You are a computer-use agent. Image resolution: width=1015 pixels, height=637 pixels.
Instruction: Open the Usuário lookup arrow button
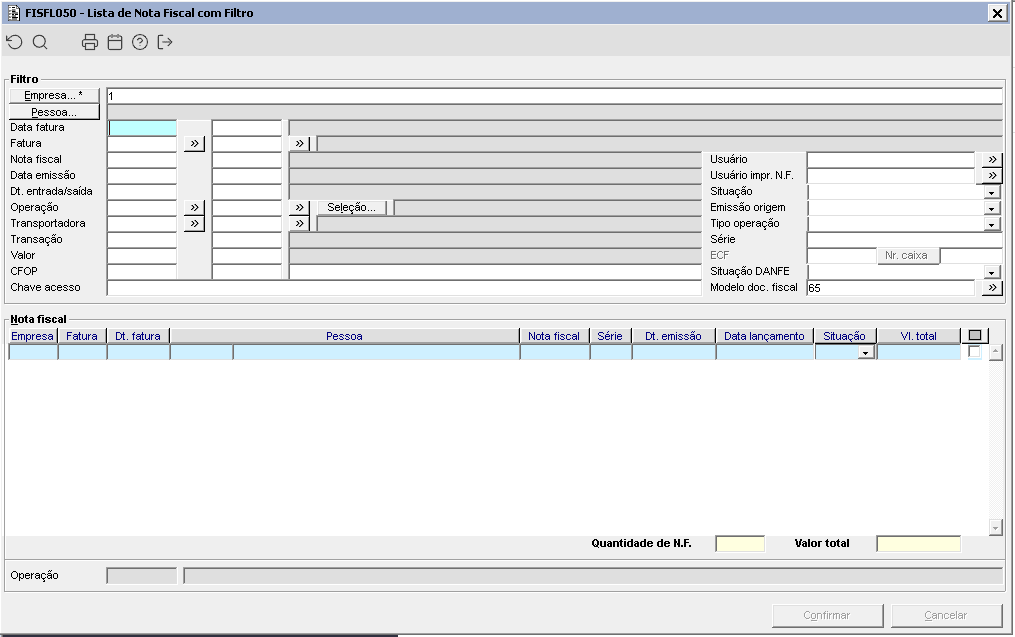(x=992, y=159)
